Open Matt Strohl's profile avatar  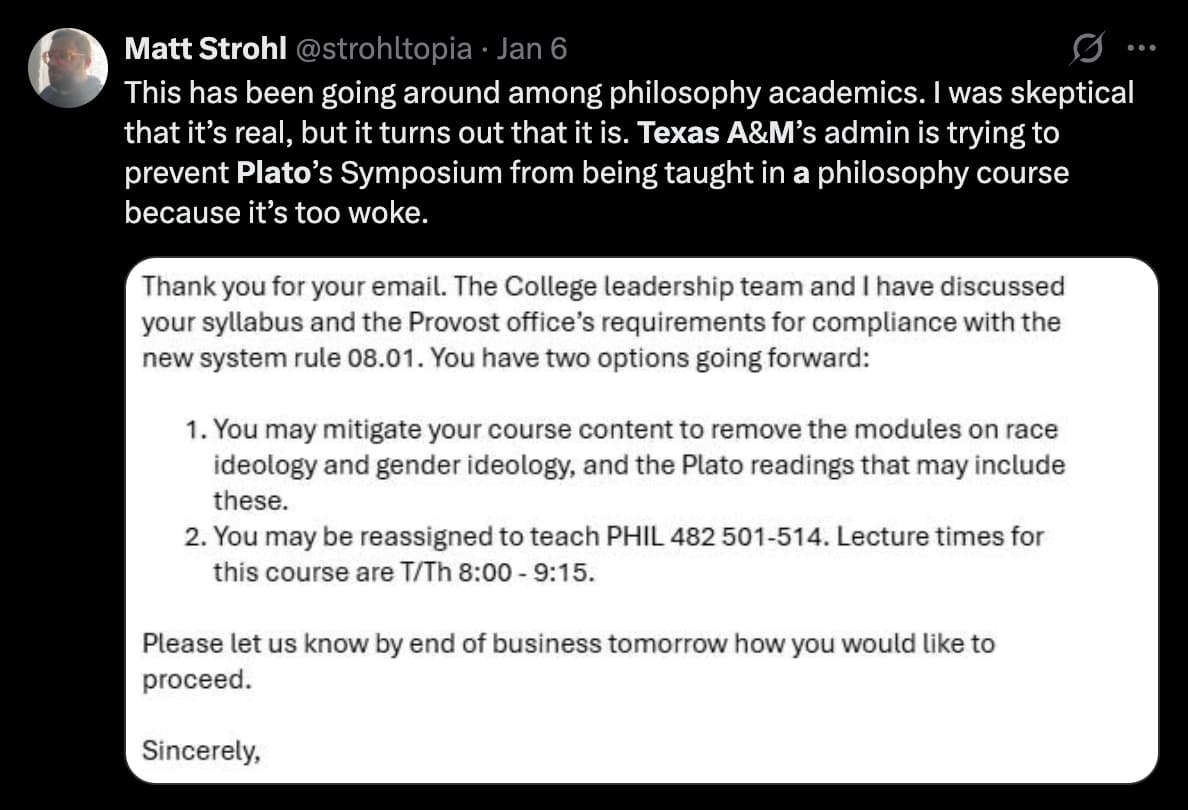68,67
